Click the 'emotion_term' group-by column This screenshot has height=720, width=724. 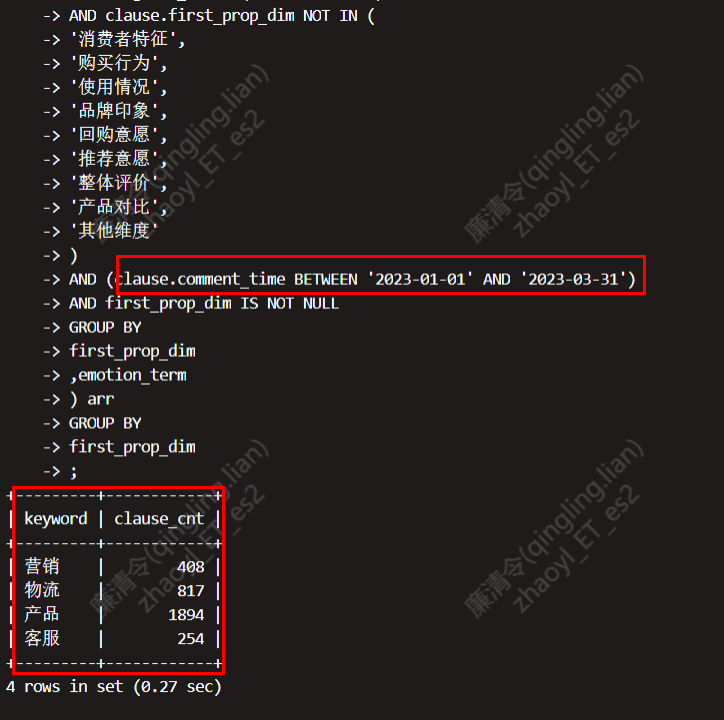pyautogui.click(x=132, y=375)
